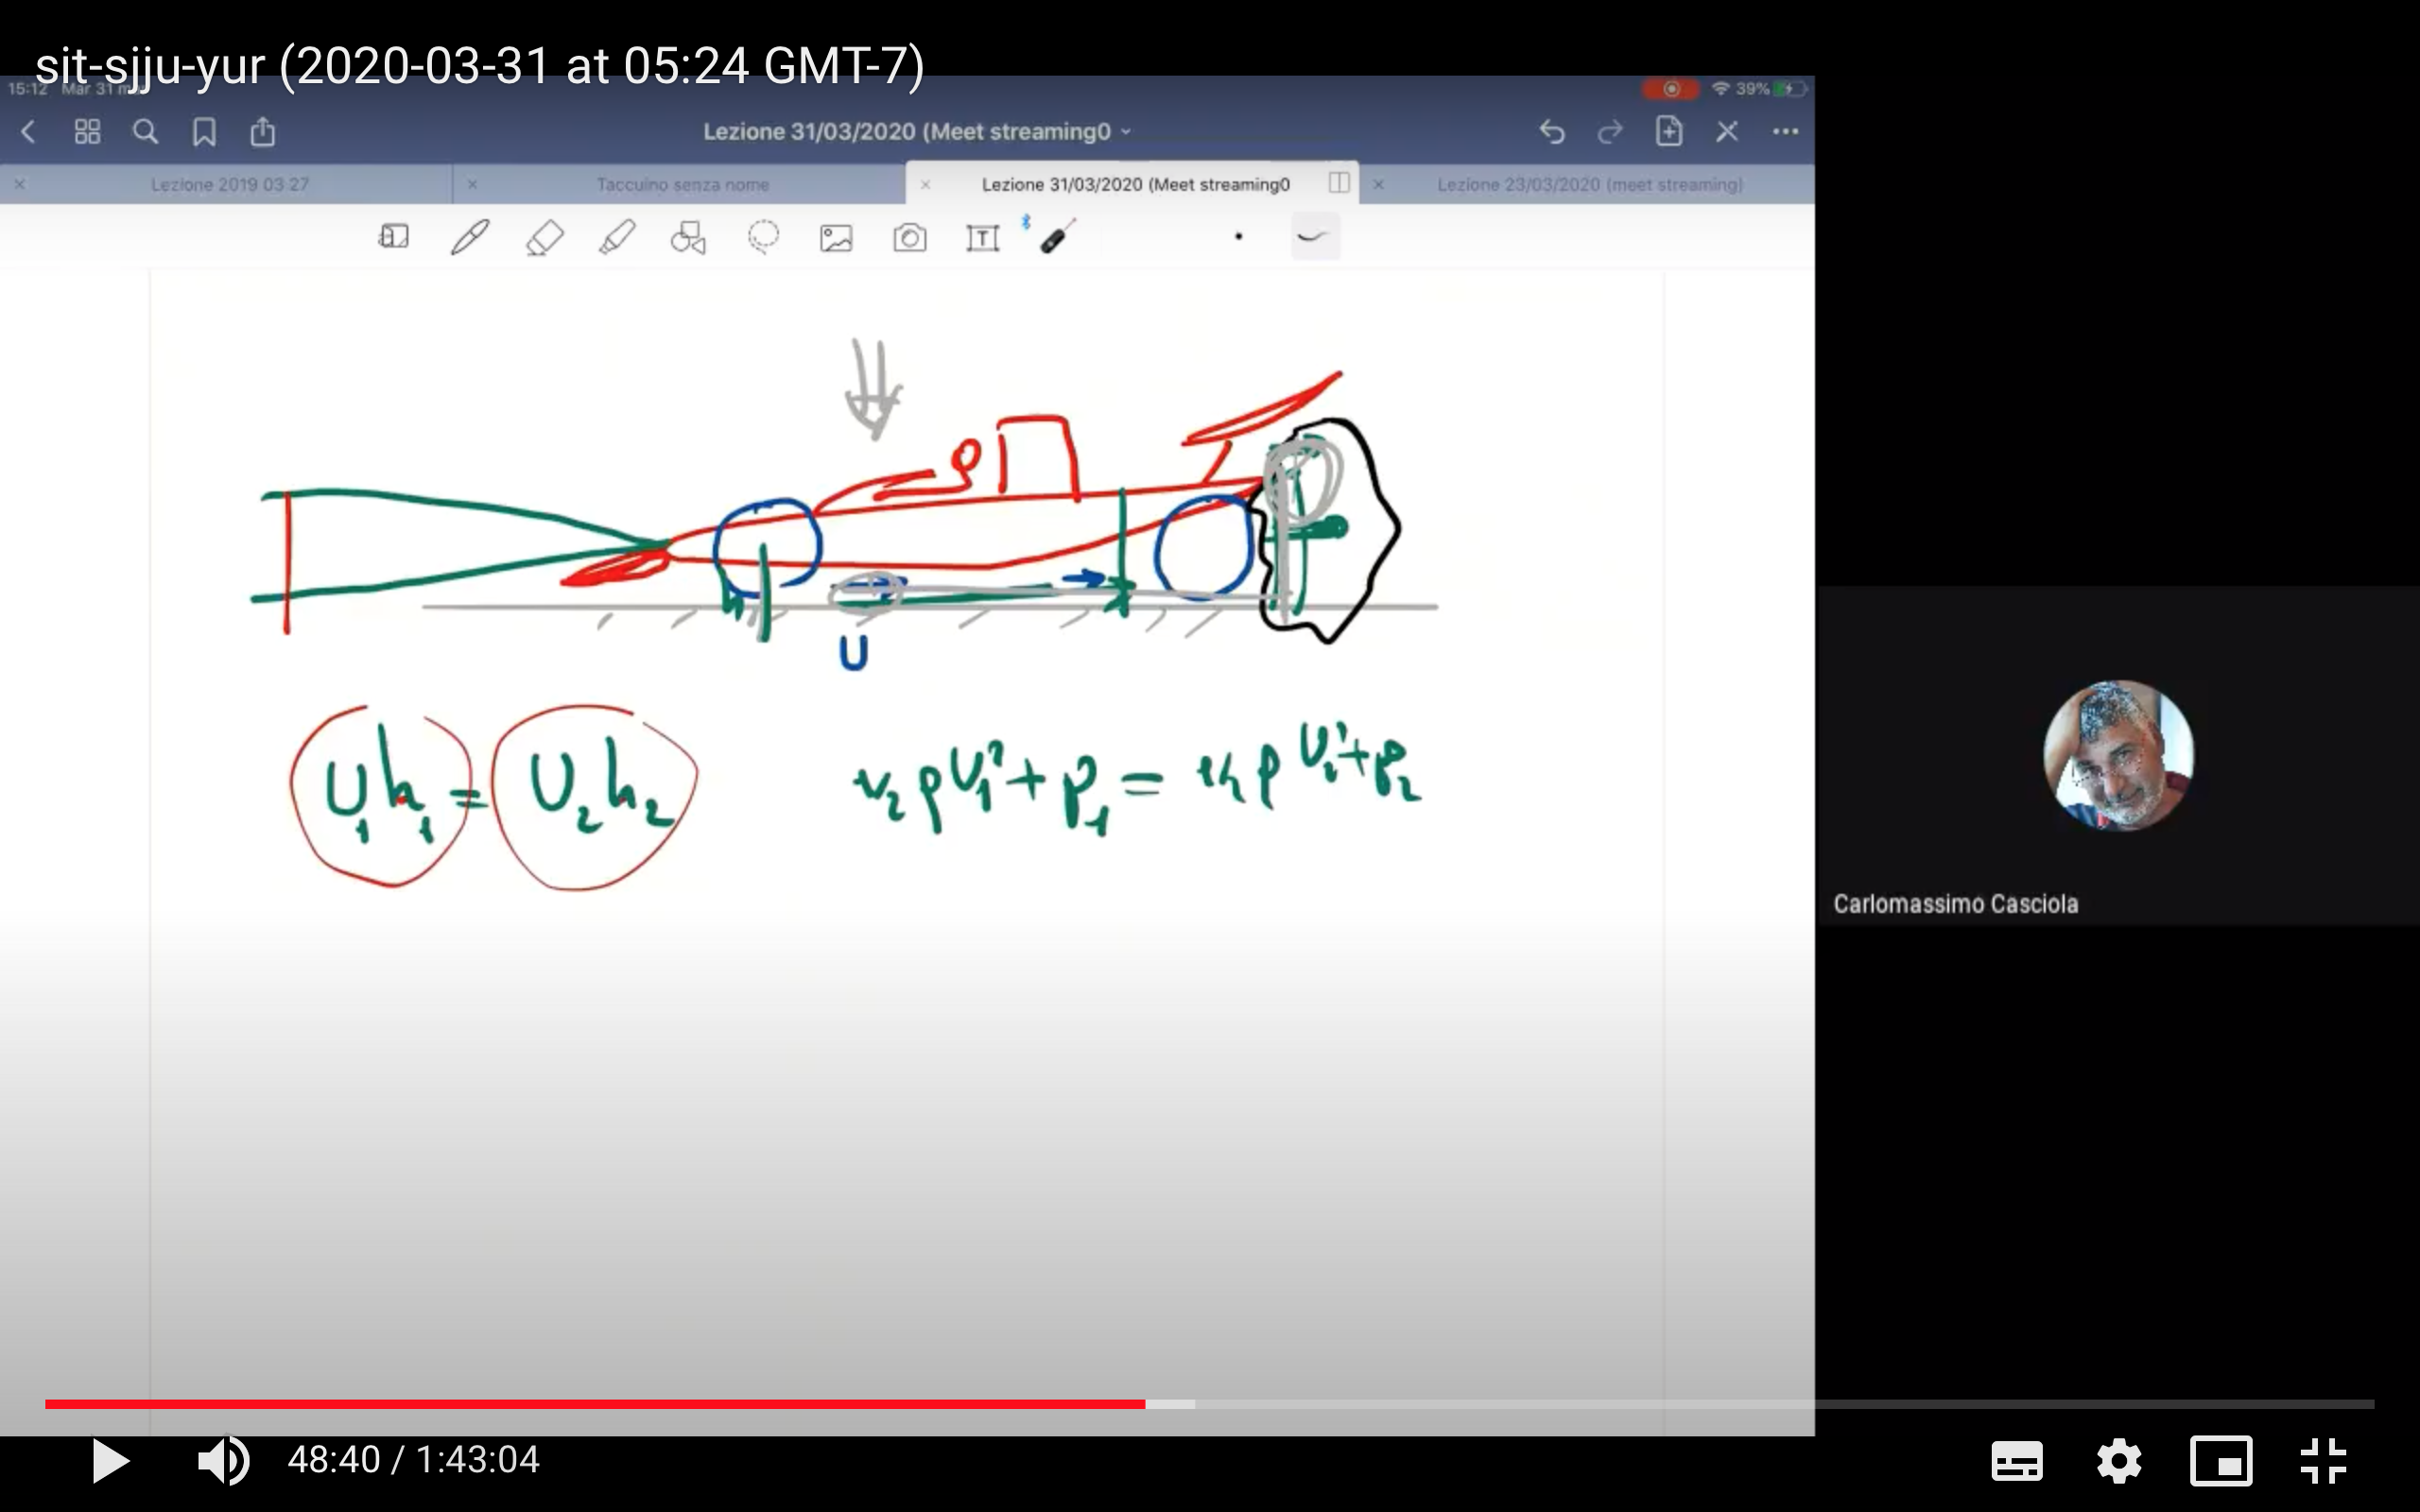The image size is (2420, 1512).
Task: Toggle the laser pointer tool
Action: (1056, 238)
